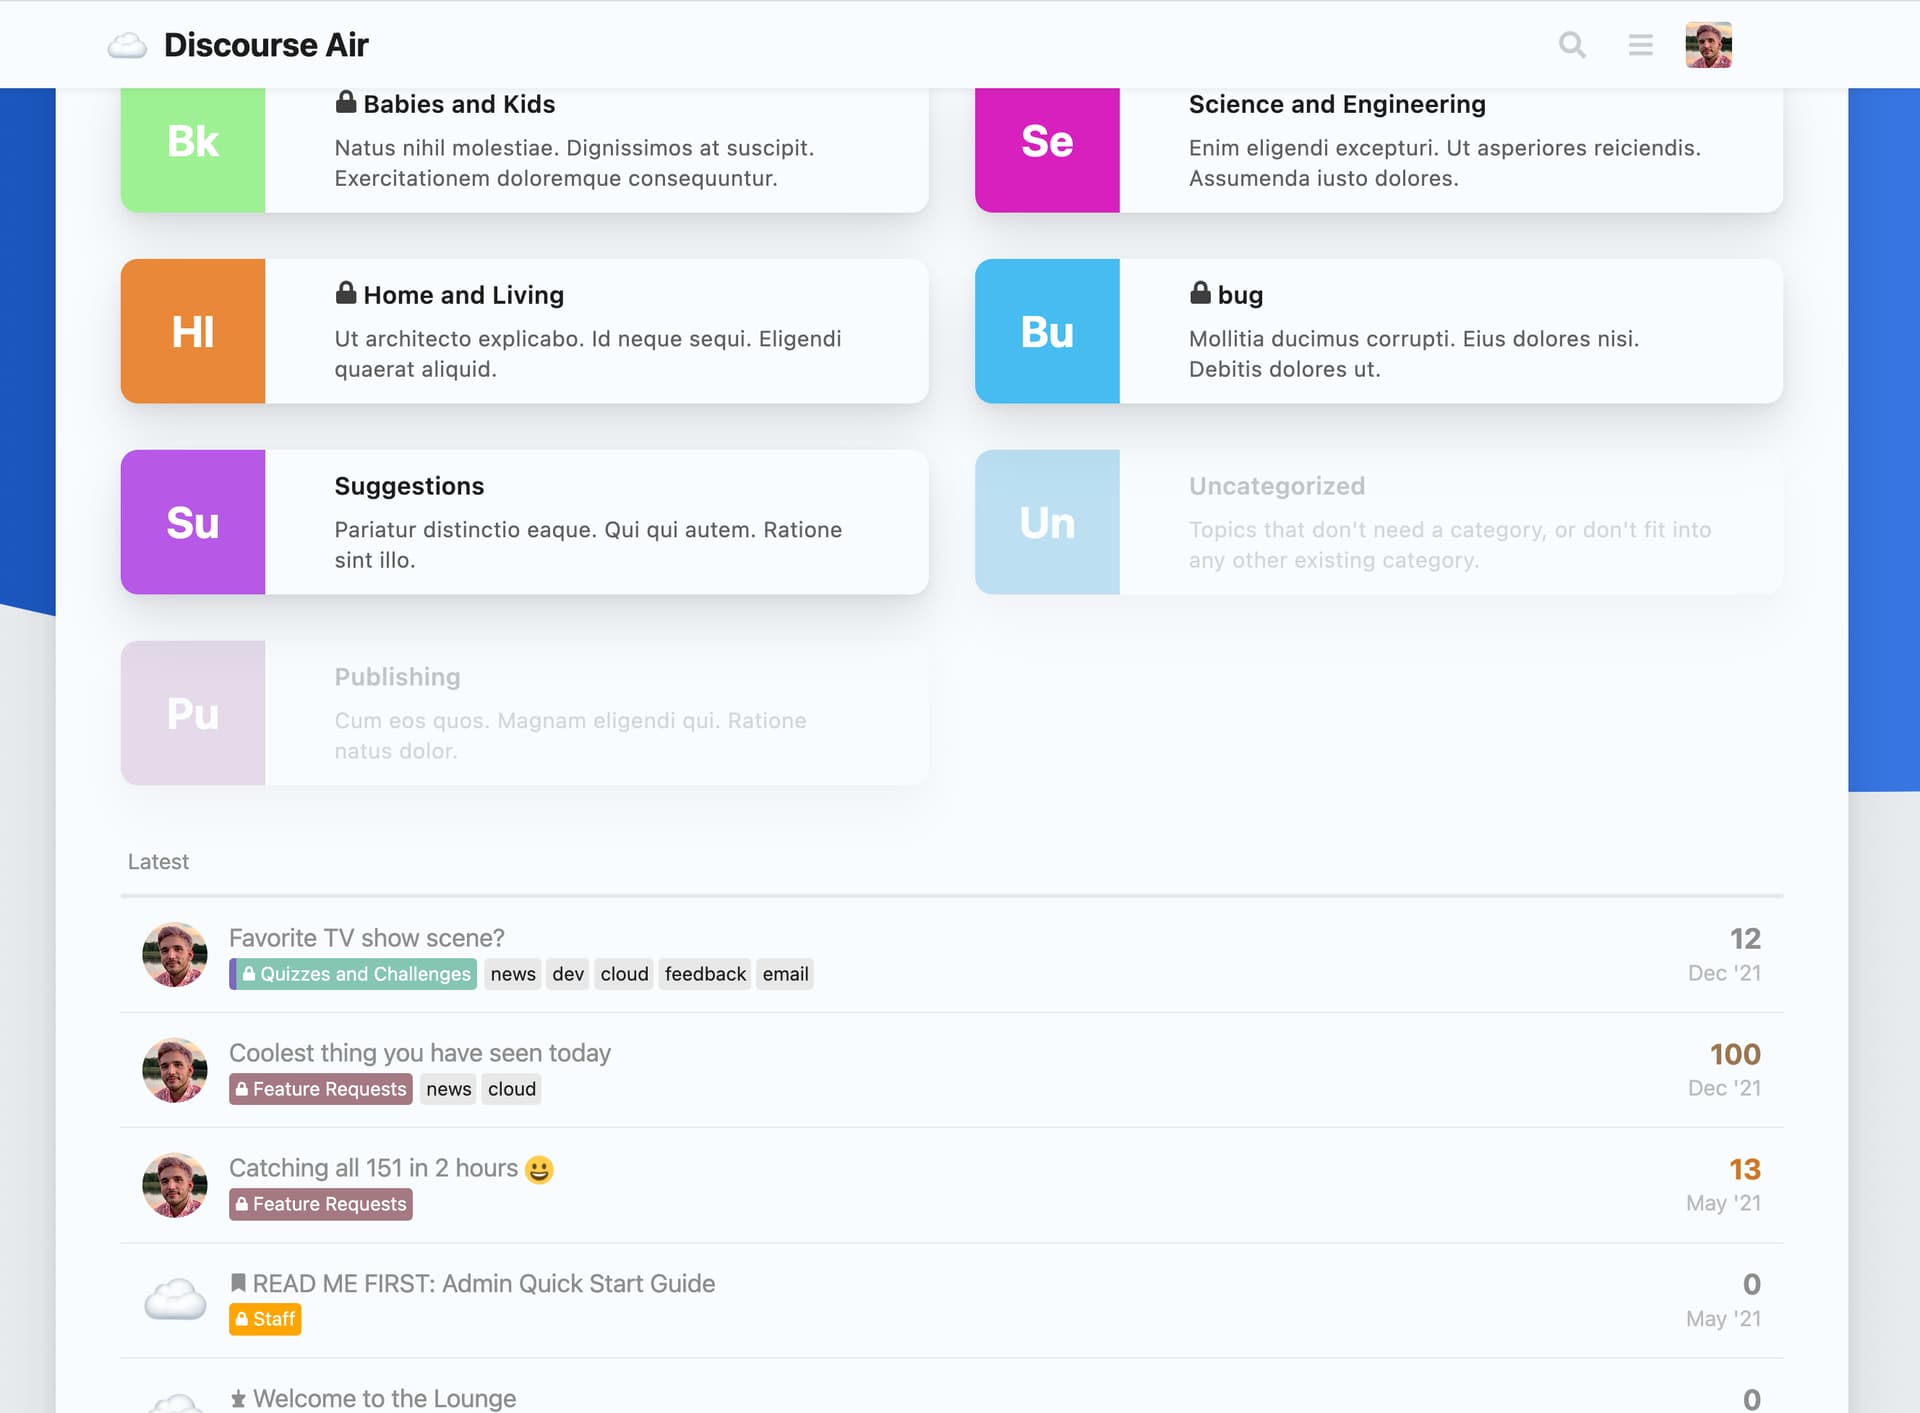Open the faded Un Uncategorized tile

1047,522
